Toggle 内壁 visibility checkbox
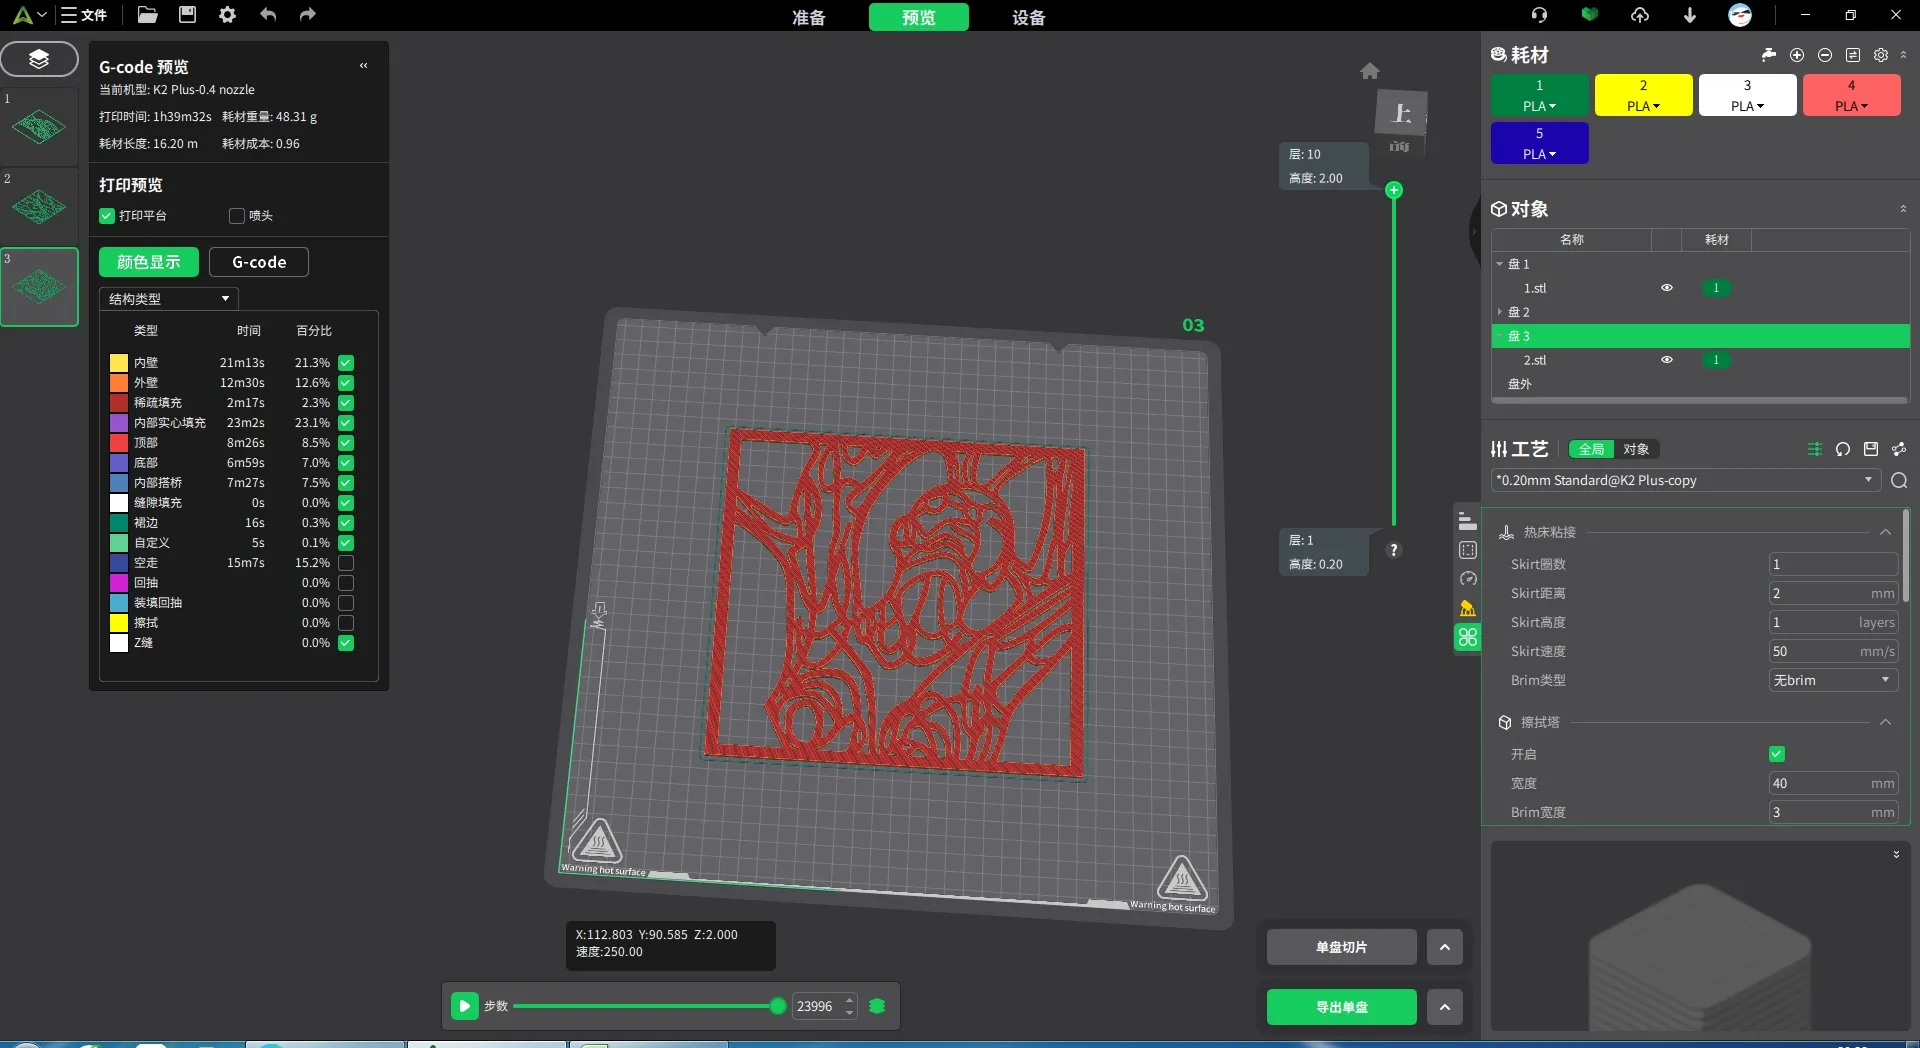Screen dimensions: 1920x1048 click(x=346, y=363)
